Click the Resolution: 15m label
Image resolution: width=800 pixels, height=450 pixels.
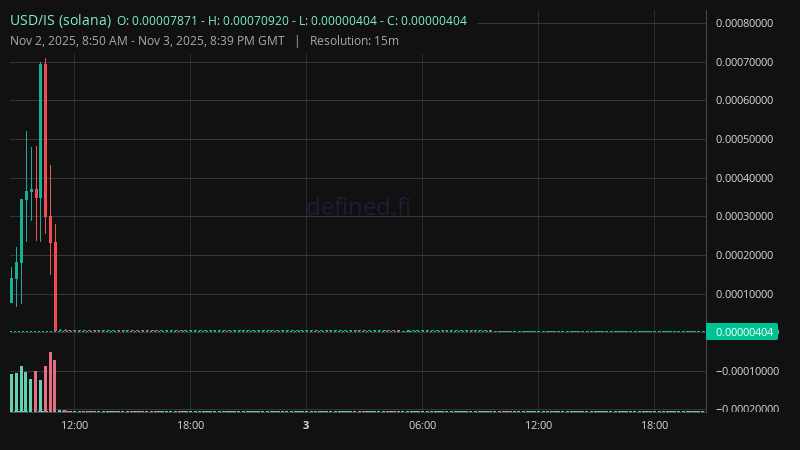(x=354, y=41)
